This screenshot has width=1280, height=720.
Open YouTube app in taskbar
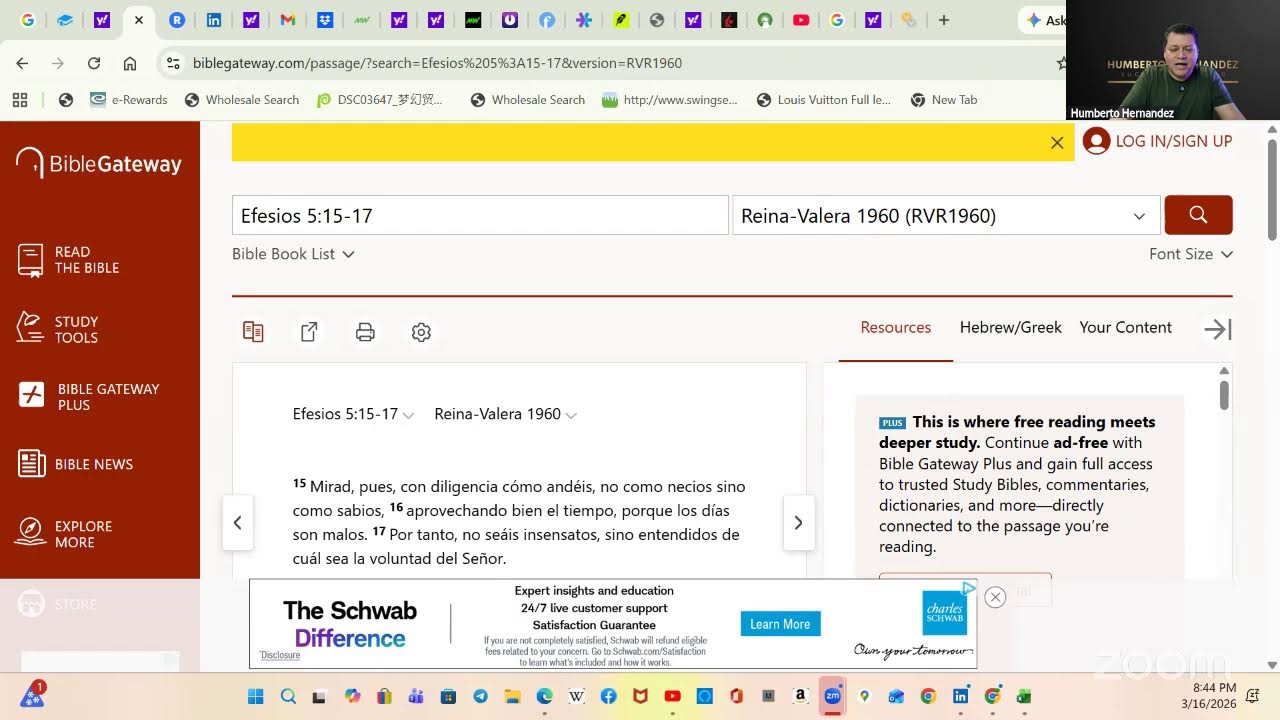672,696
